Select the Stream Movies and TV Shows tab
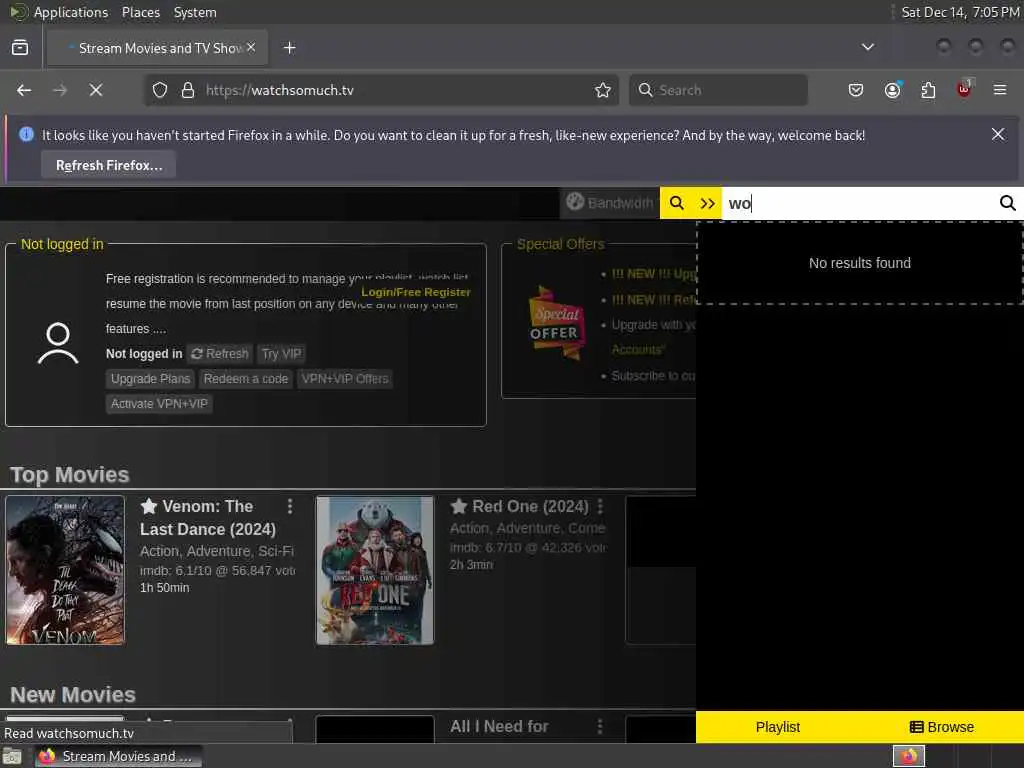1024x768 pixels. pyautogui.click(x=159, y=48)
